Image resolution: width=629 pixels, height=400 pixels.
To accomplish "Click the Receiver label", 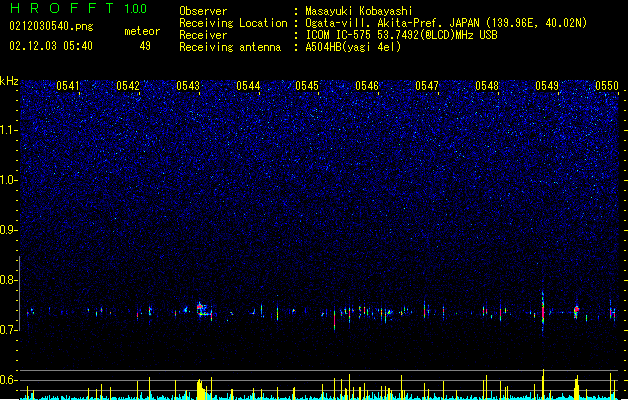I will 203,35.
